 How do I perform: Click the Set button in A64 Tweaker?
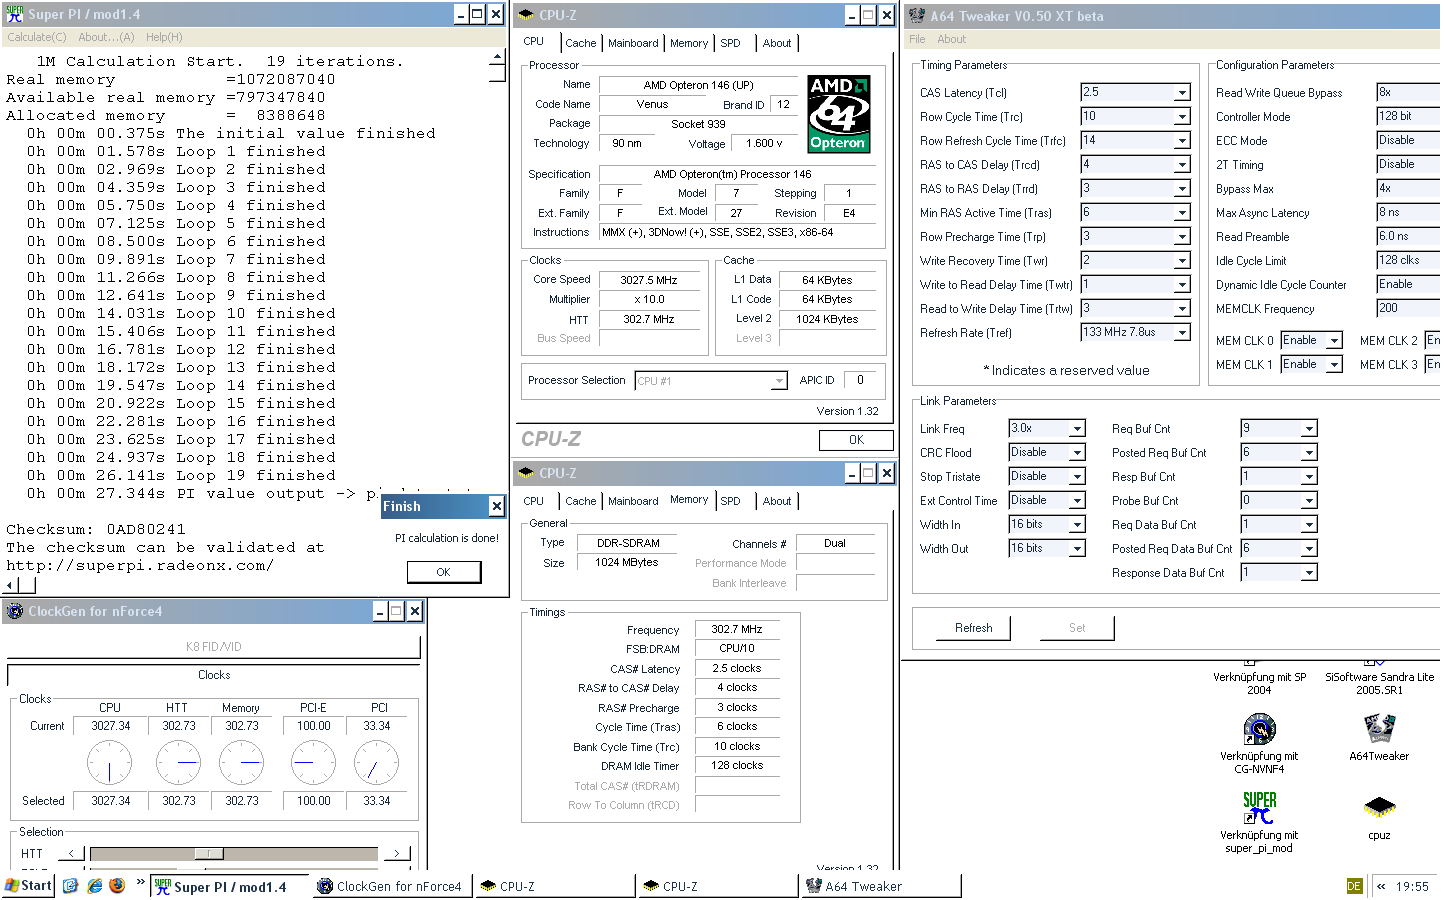[1077, 628]
